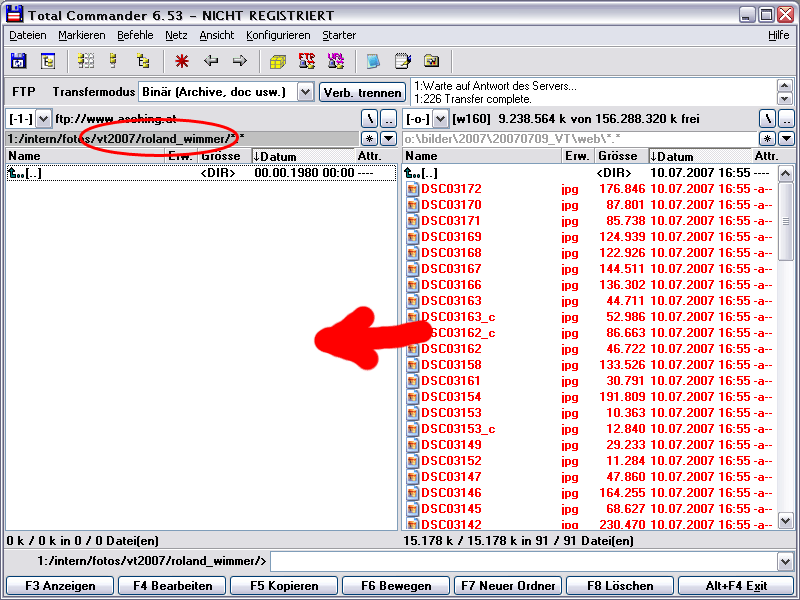This screenshot has width=800, height=600.
Task: Click the file icon next to DSC03169
Action: click(x=412, y=237)
